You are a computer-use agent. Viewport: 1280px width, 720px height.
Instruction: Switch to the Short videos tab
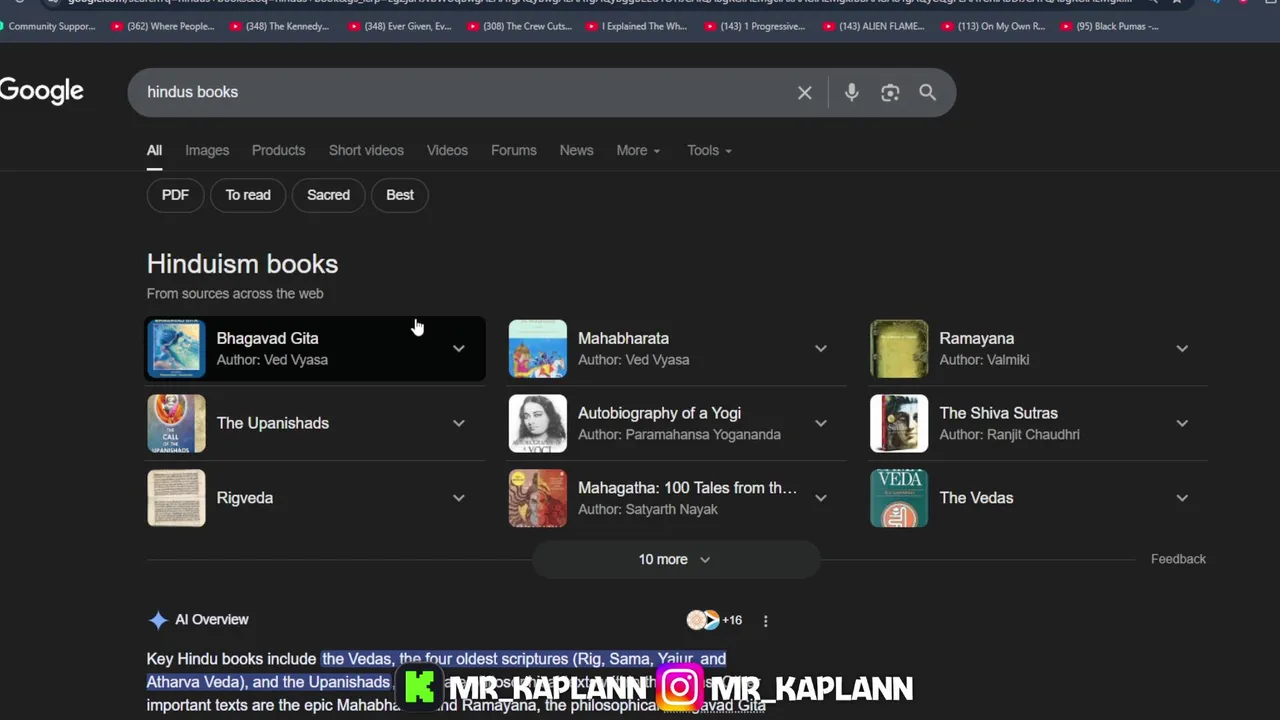pyautogui.click(x=366, y=150)
